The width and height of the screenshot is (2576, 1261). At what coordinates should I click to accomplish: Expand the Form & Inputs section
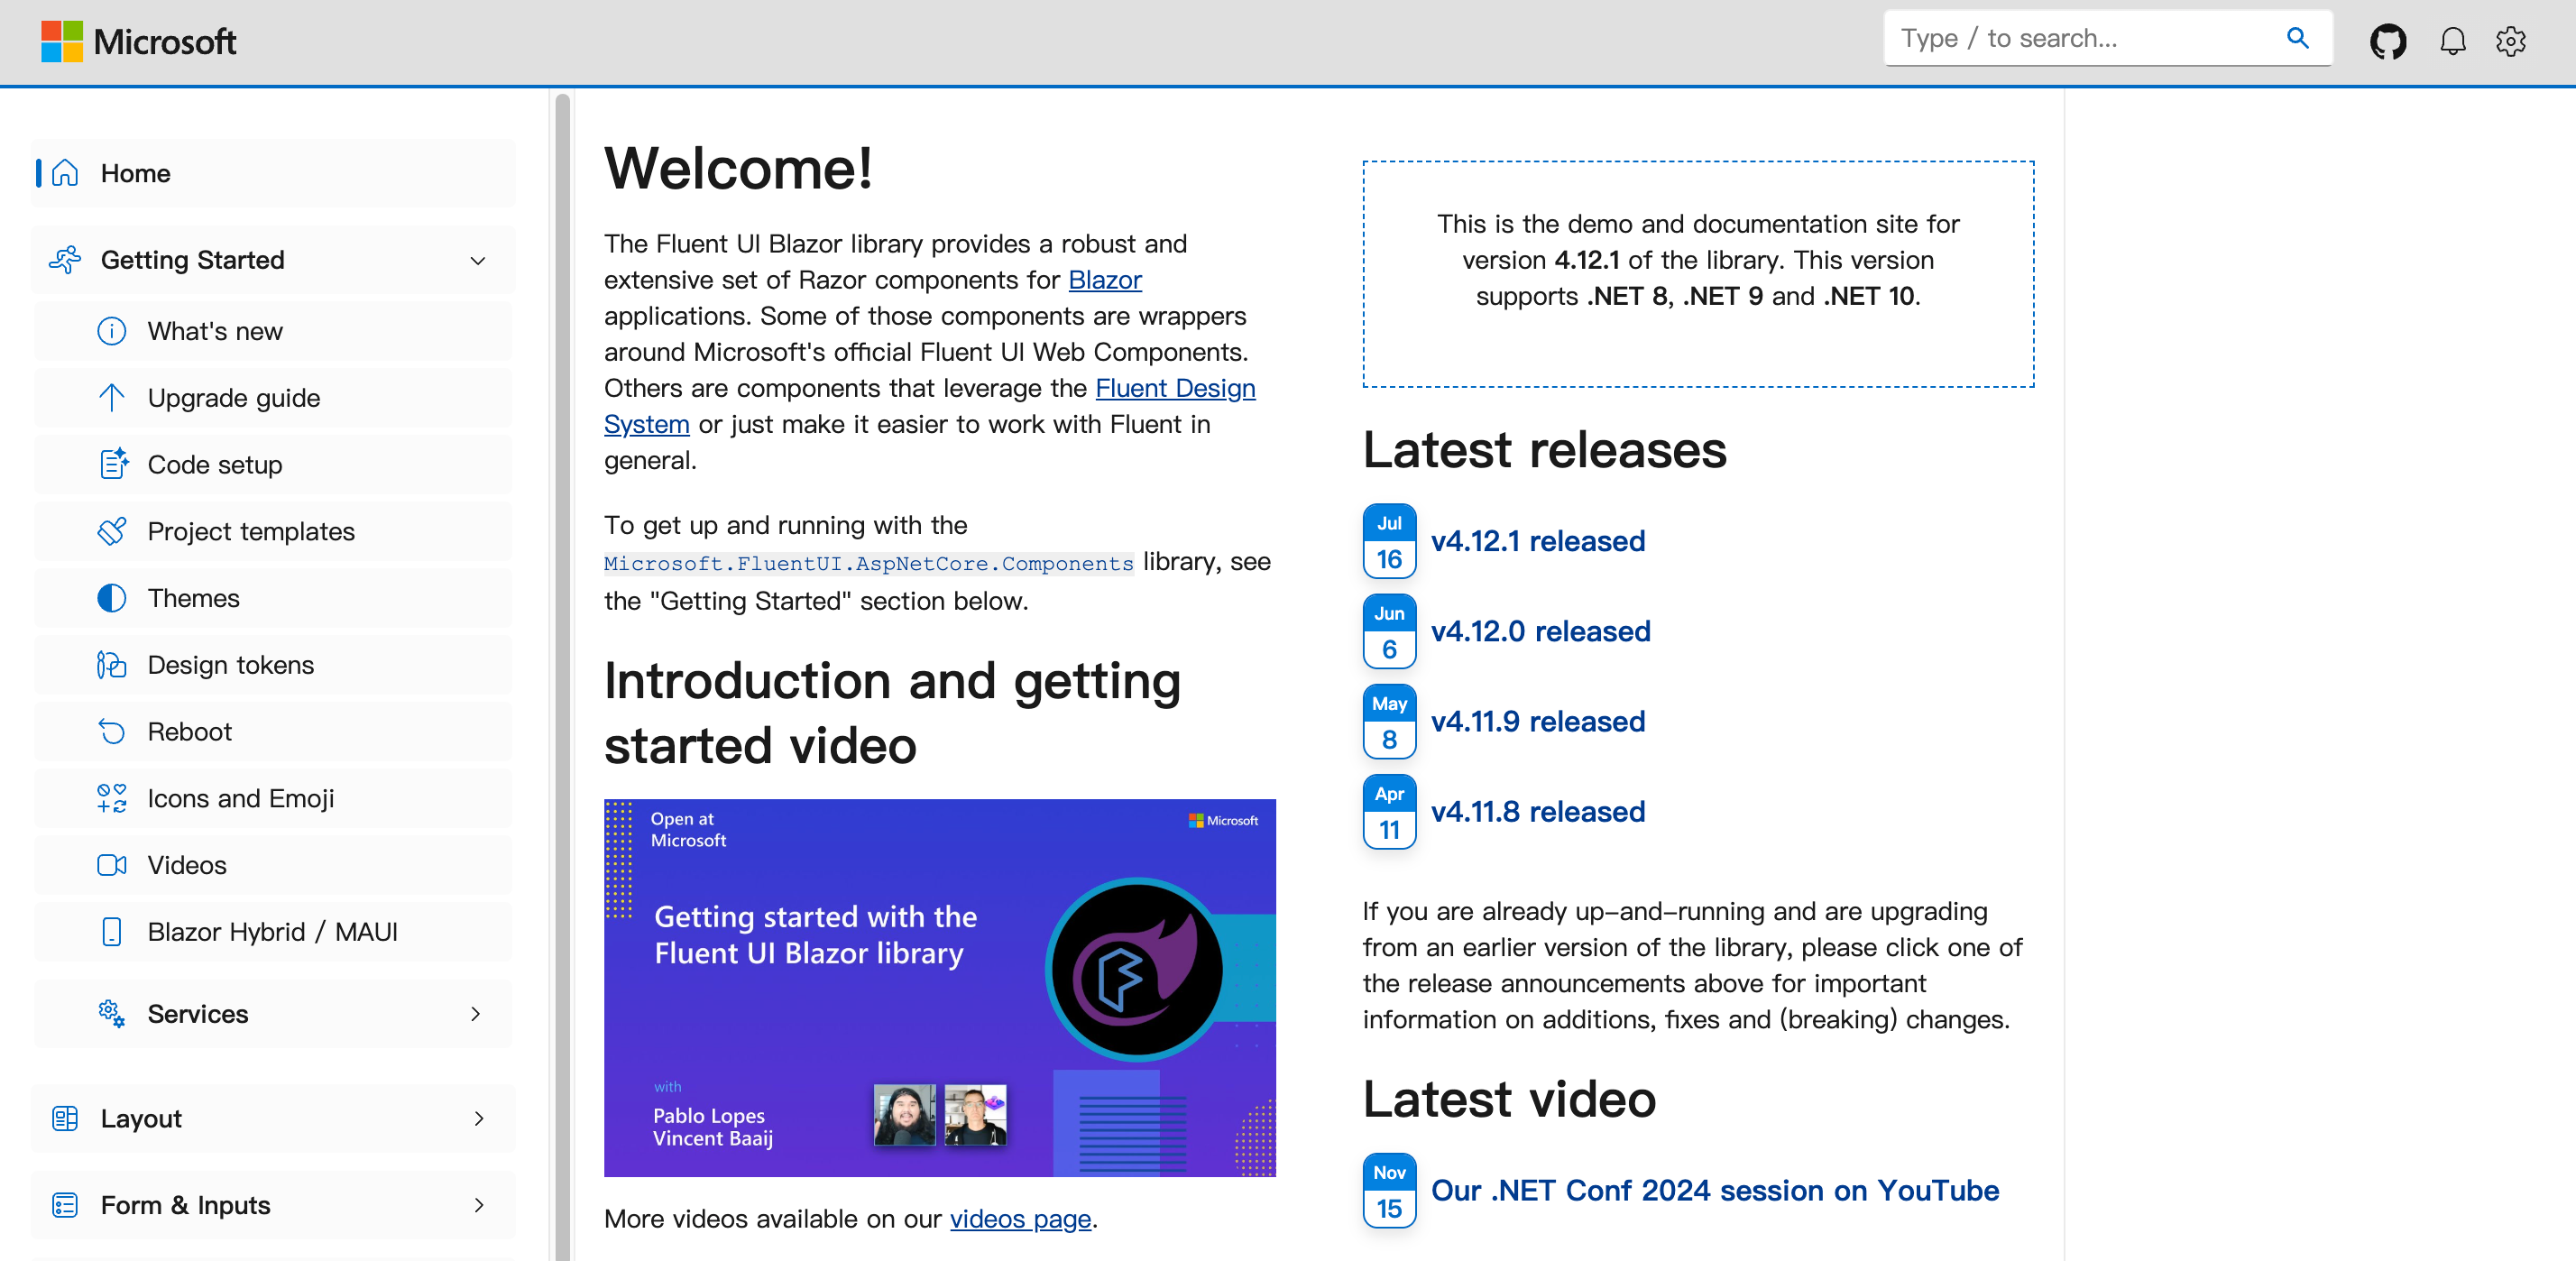[478, 1205]
